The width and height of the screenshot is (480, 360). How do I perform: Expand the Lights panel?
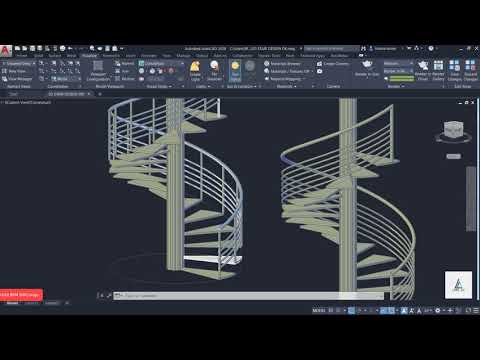point(203,86)
